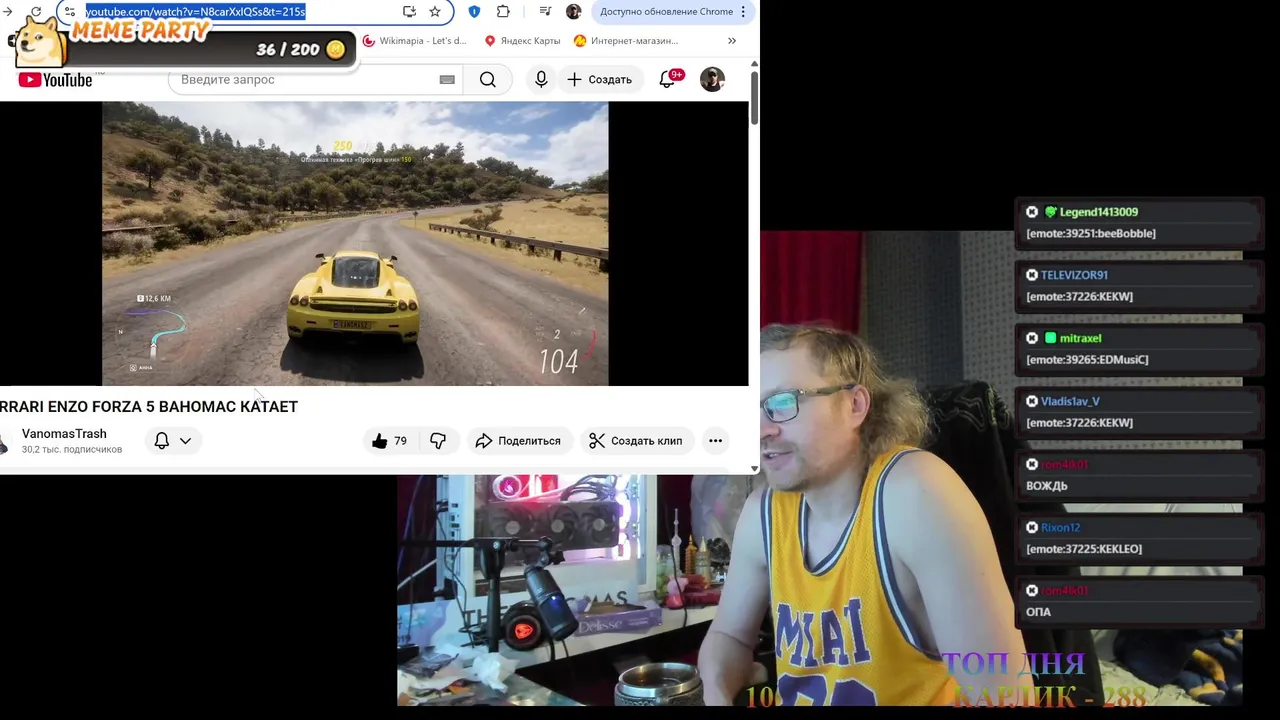The width and height of the screenshot is (1280, 720).
Task: Dismiss mitraxel chat message
Action: point(1032,338)
